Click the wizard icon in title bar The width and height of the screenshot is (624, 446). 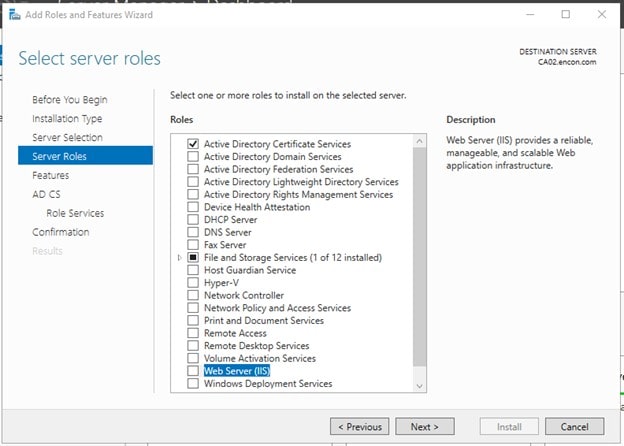pyautogui.click(x=14, y=15)
